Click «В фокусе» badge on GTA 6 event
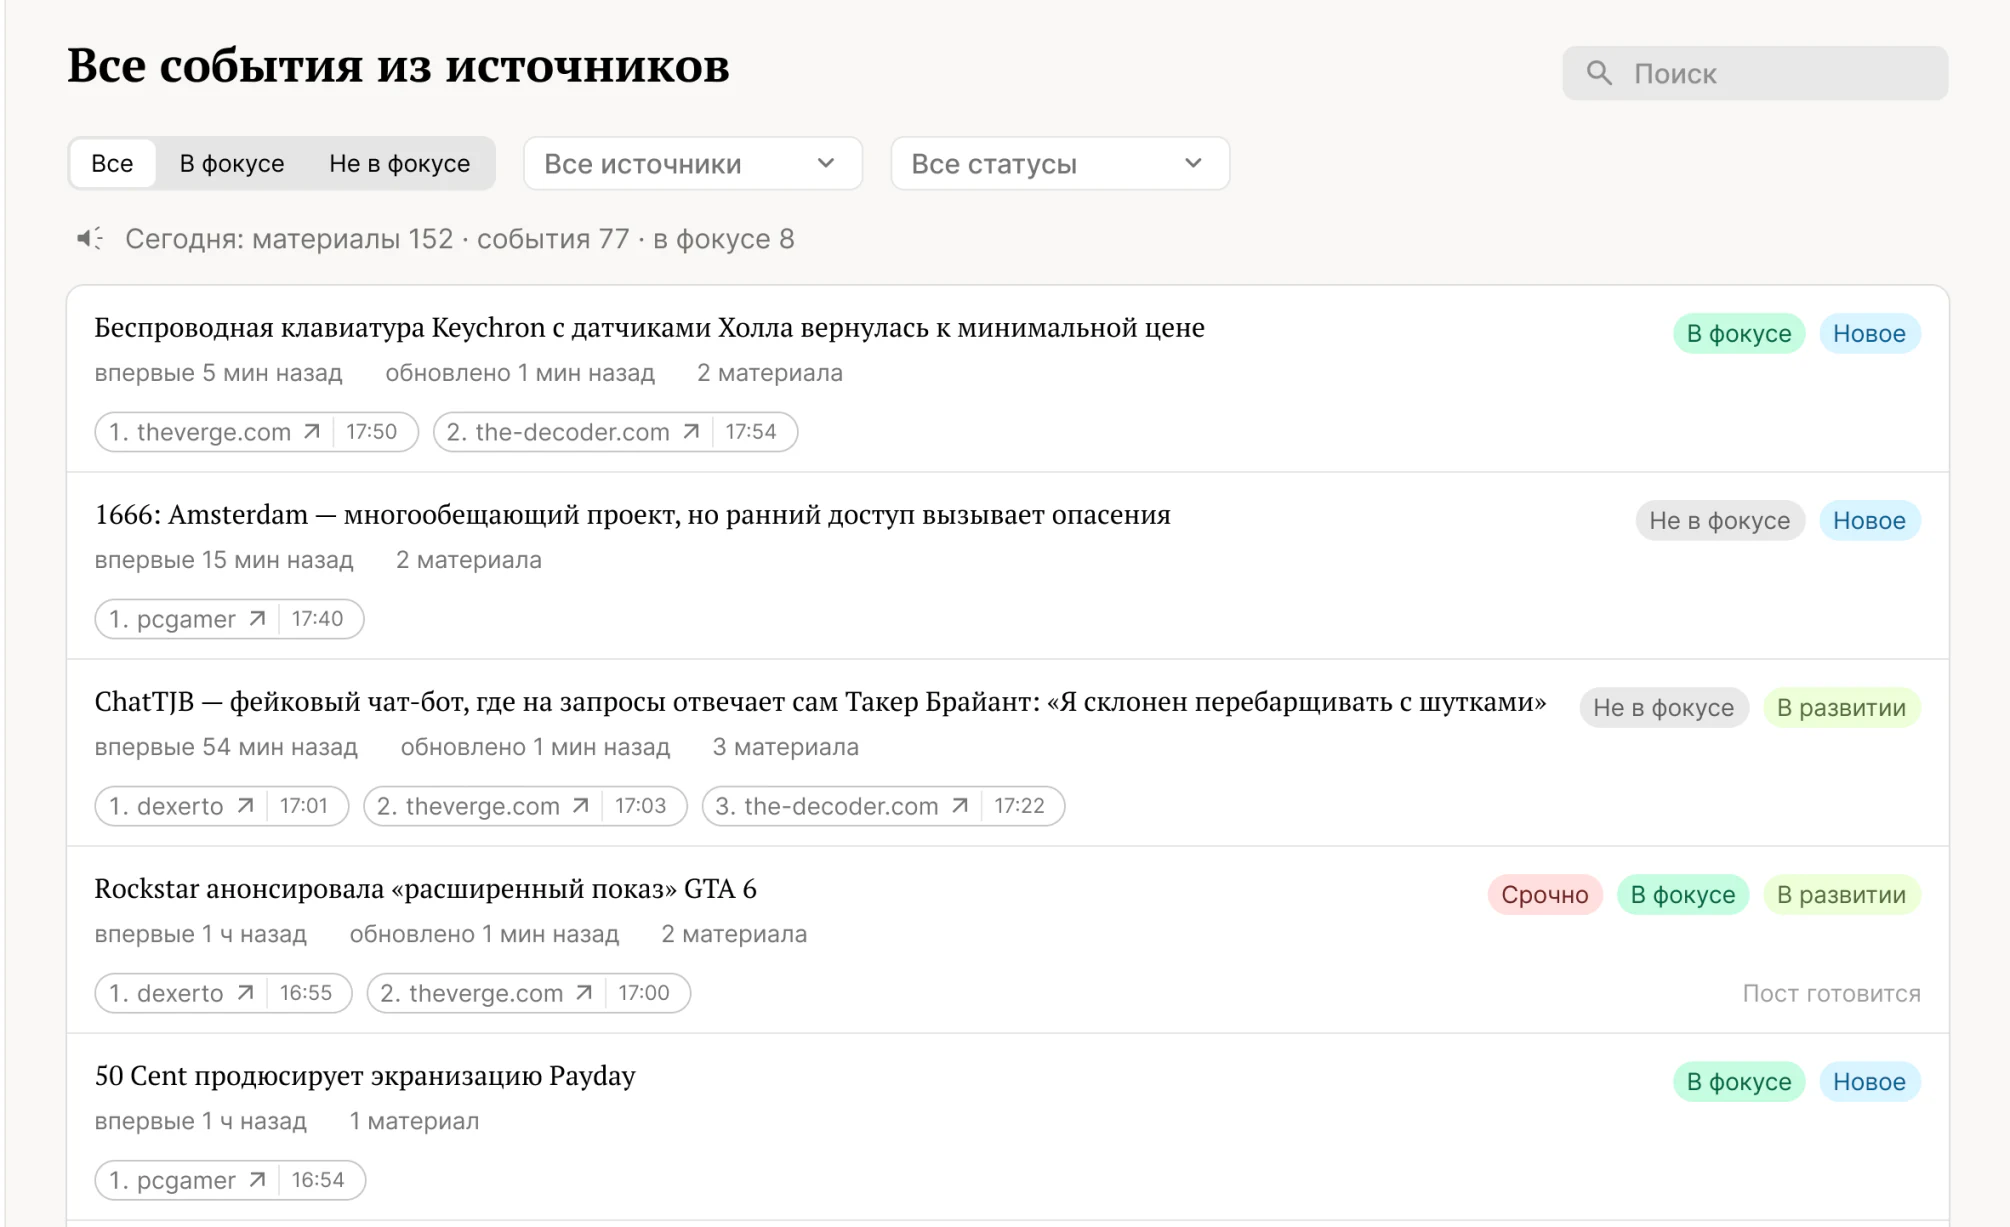This screenshot has height=1227, width=2010. pyautogui.click(x=1683, y=894)
